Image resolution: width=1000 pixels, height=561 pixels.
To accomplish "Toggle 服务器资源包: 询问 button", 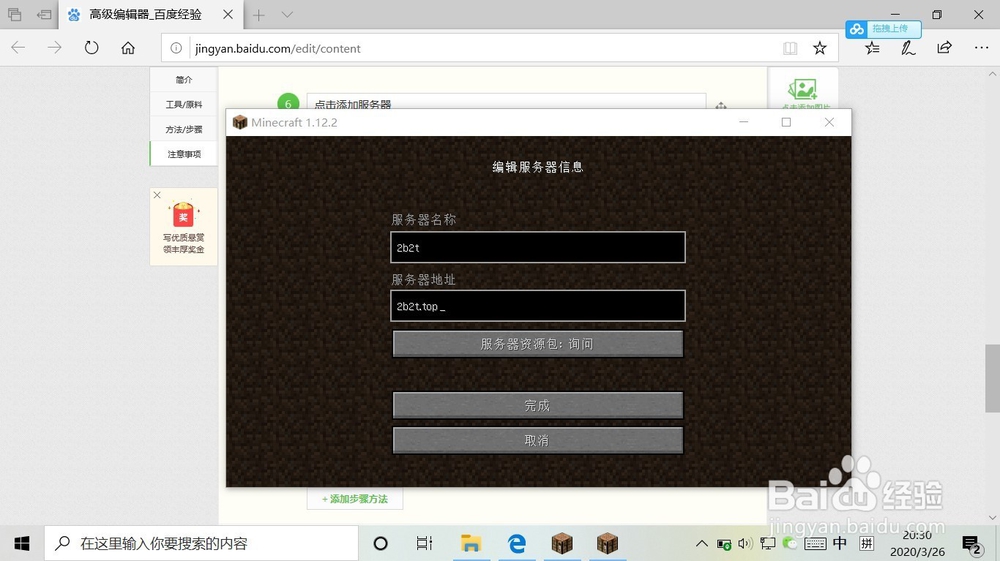I will click(x=538, y=344).
